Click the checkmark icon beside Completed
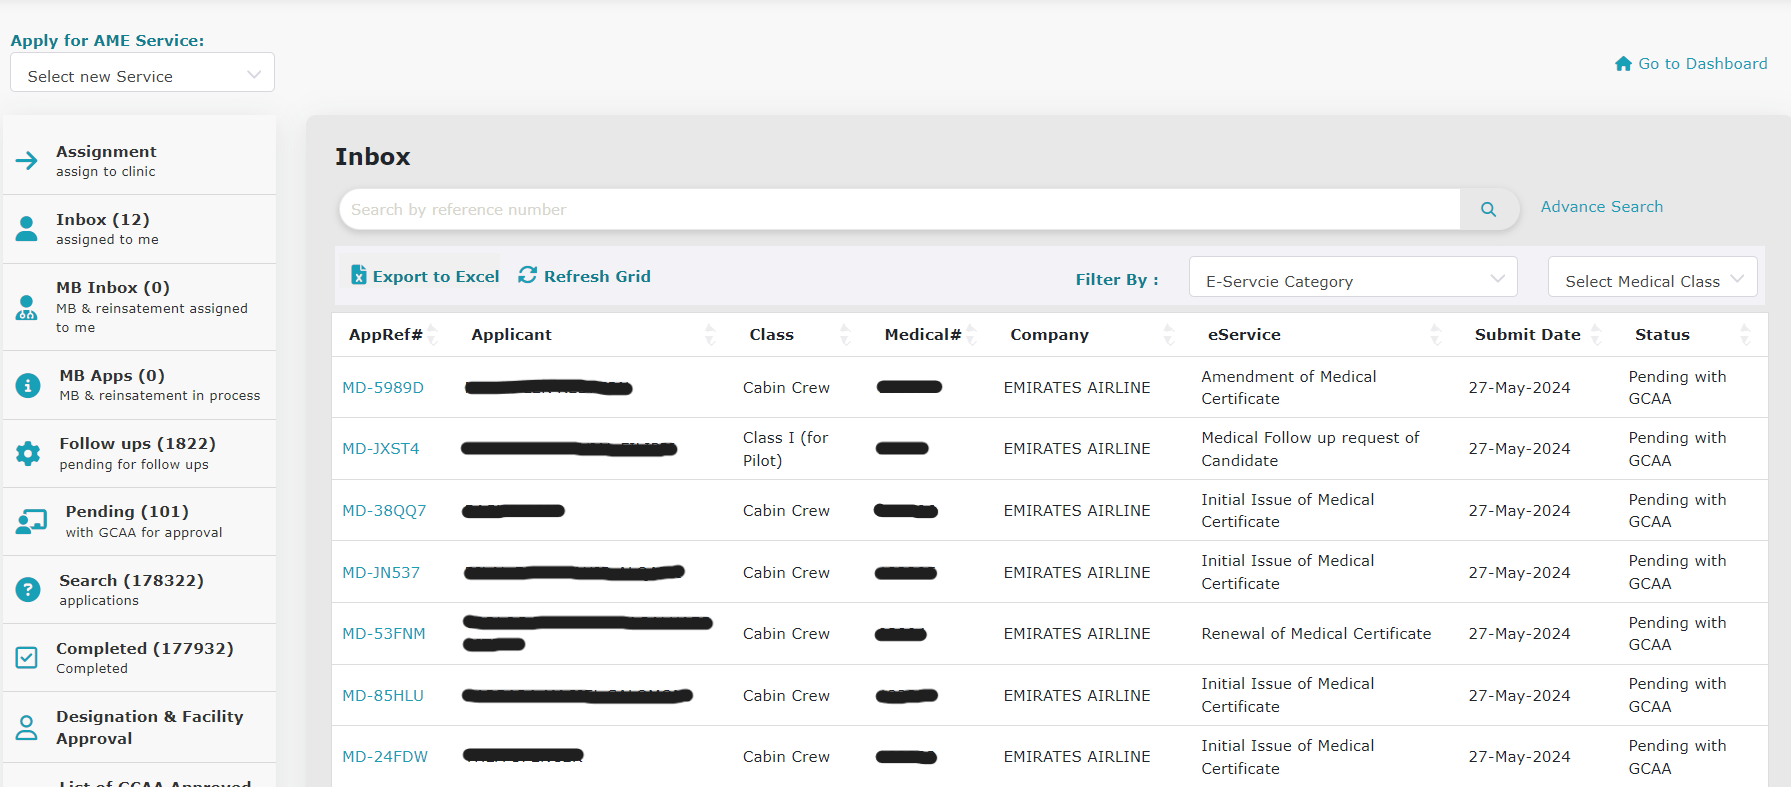 (27, 657)
